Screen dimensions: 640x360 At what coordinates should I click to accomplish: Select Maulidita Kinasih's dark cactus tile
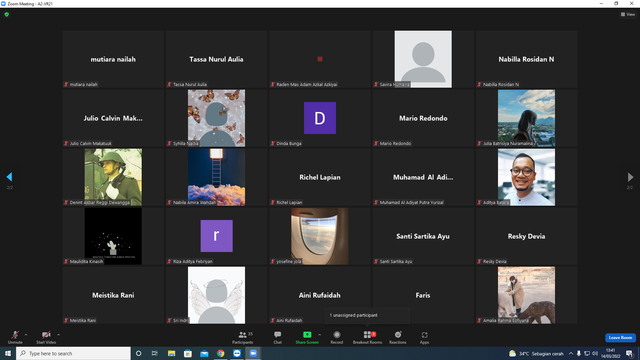click(x=113, y=236)
